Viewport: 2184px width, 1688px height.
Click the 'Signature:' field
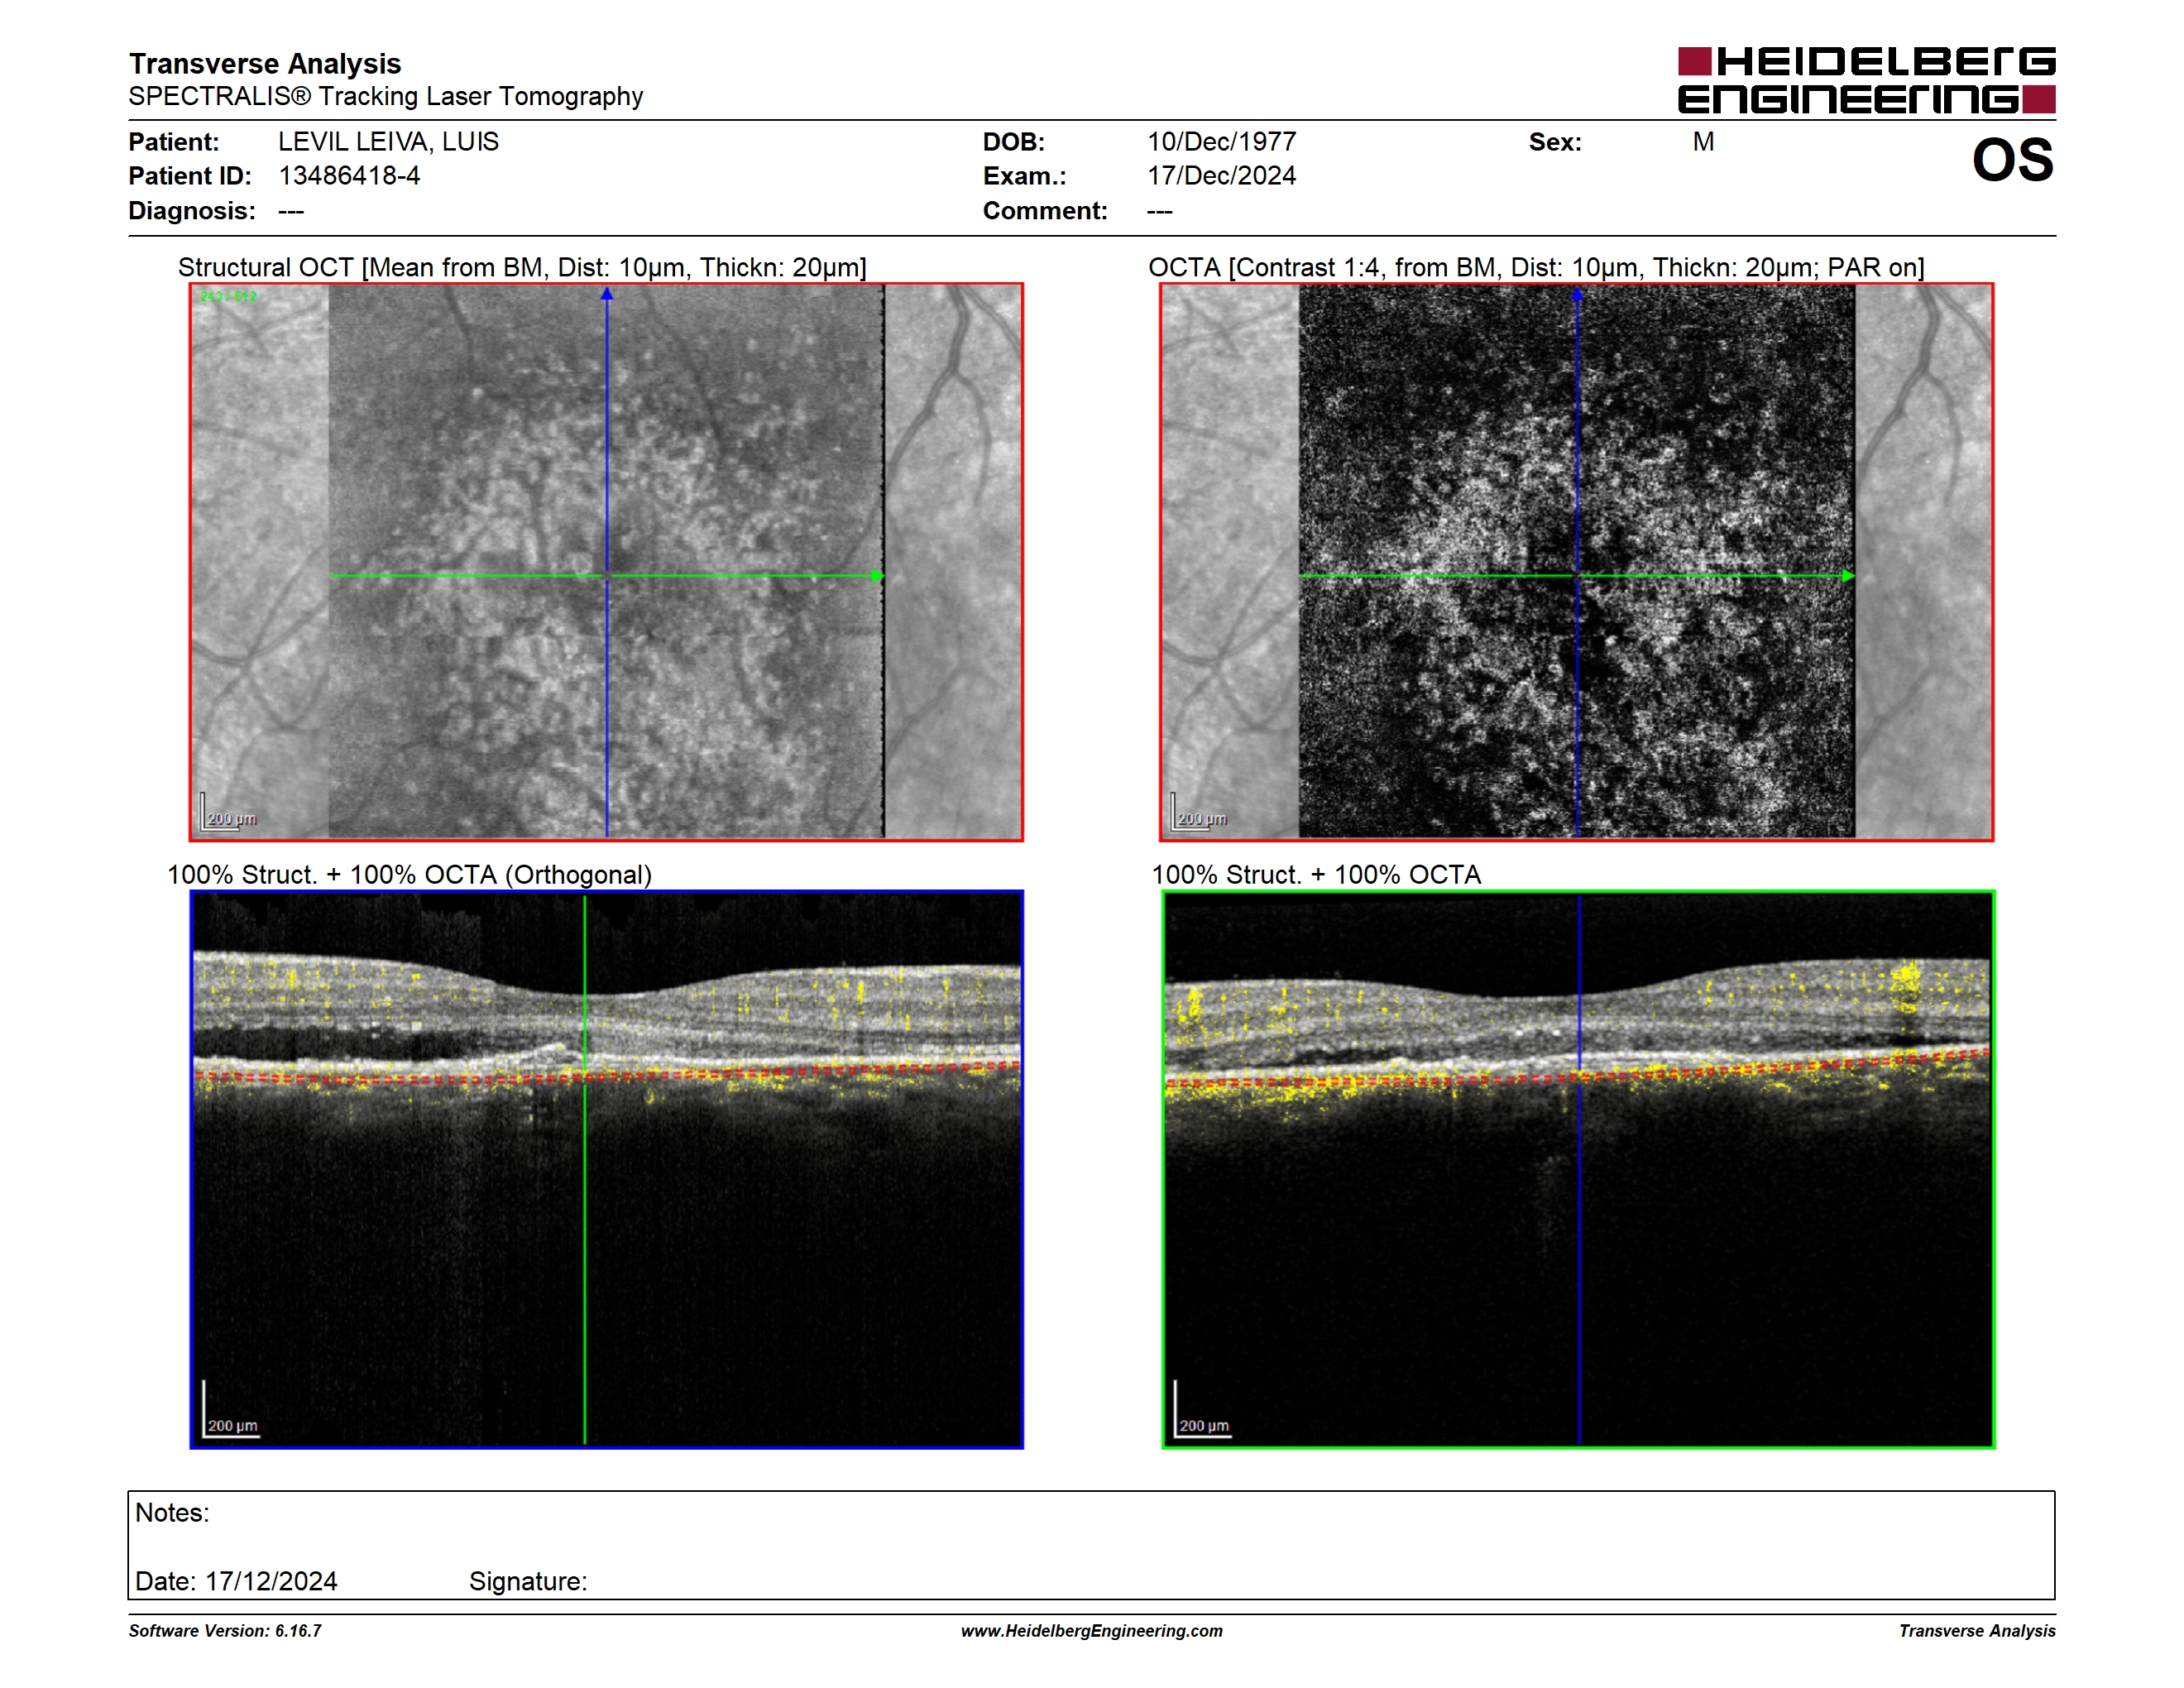pos(528,1582)
